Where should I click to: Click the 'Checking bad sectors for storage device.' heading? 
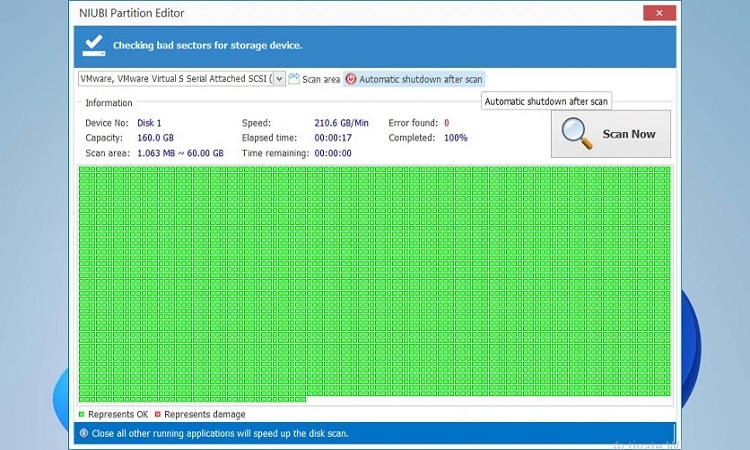[x=208, y=45]
